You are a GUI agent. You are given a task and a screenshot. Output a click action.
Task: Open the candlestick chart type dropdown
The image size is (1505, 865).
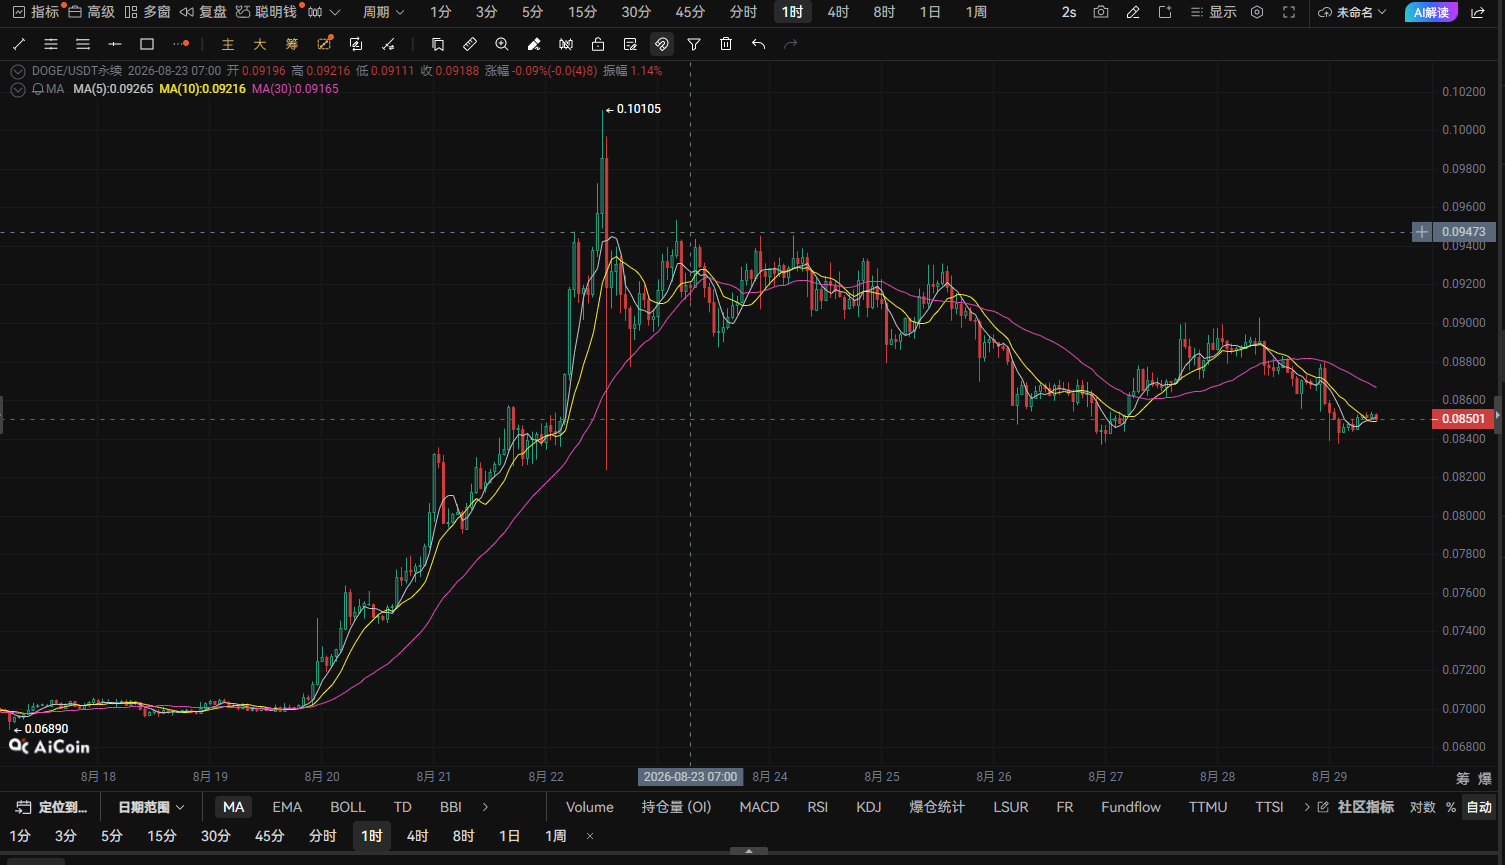point(324,12)
